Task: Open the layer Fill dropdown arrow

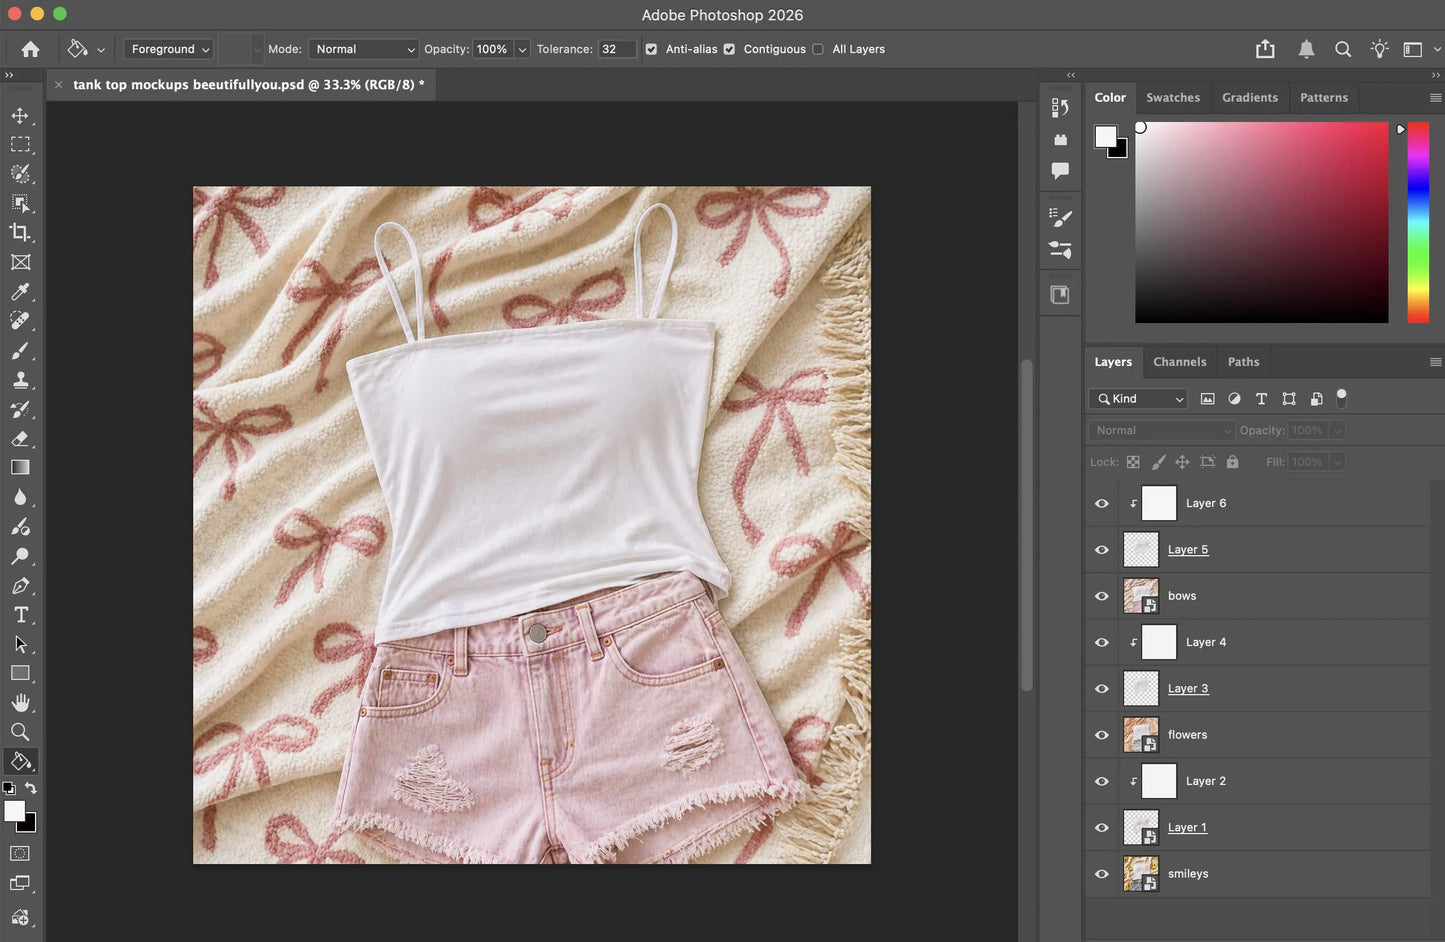Action: [1337, 462]
